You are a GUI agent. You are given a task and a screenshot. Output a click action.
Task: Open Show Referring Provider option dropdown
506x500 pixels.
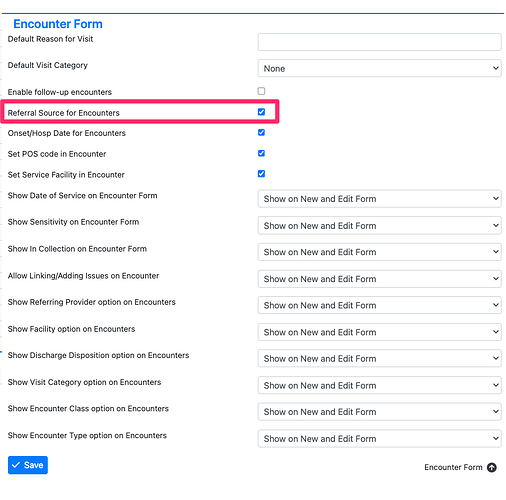379,305
